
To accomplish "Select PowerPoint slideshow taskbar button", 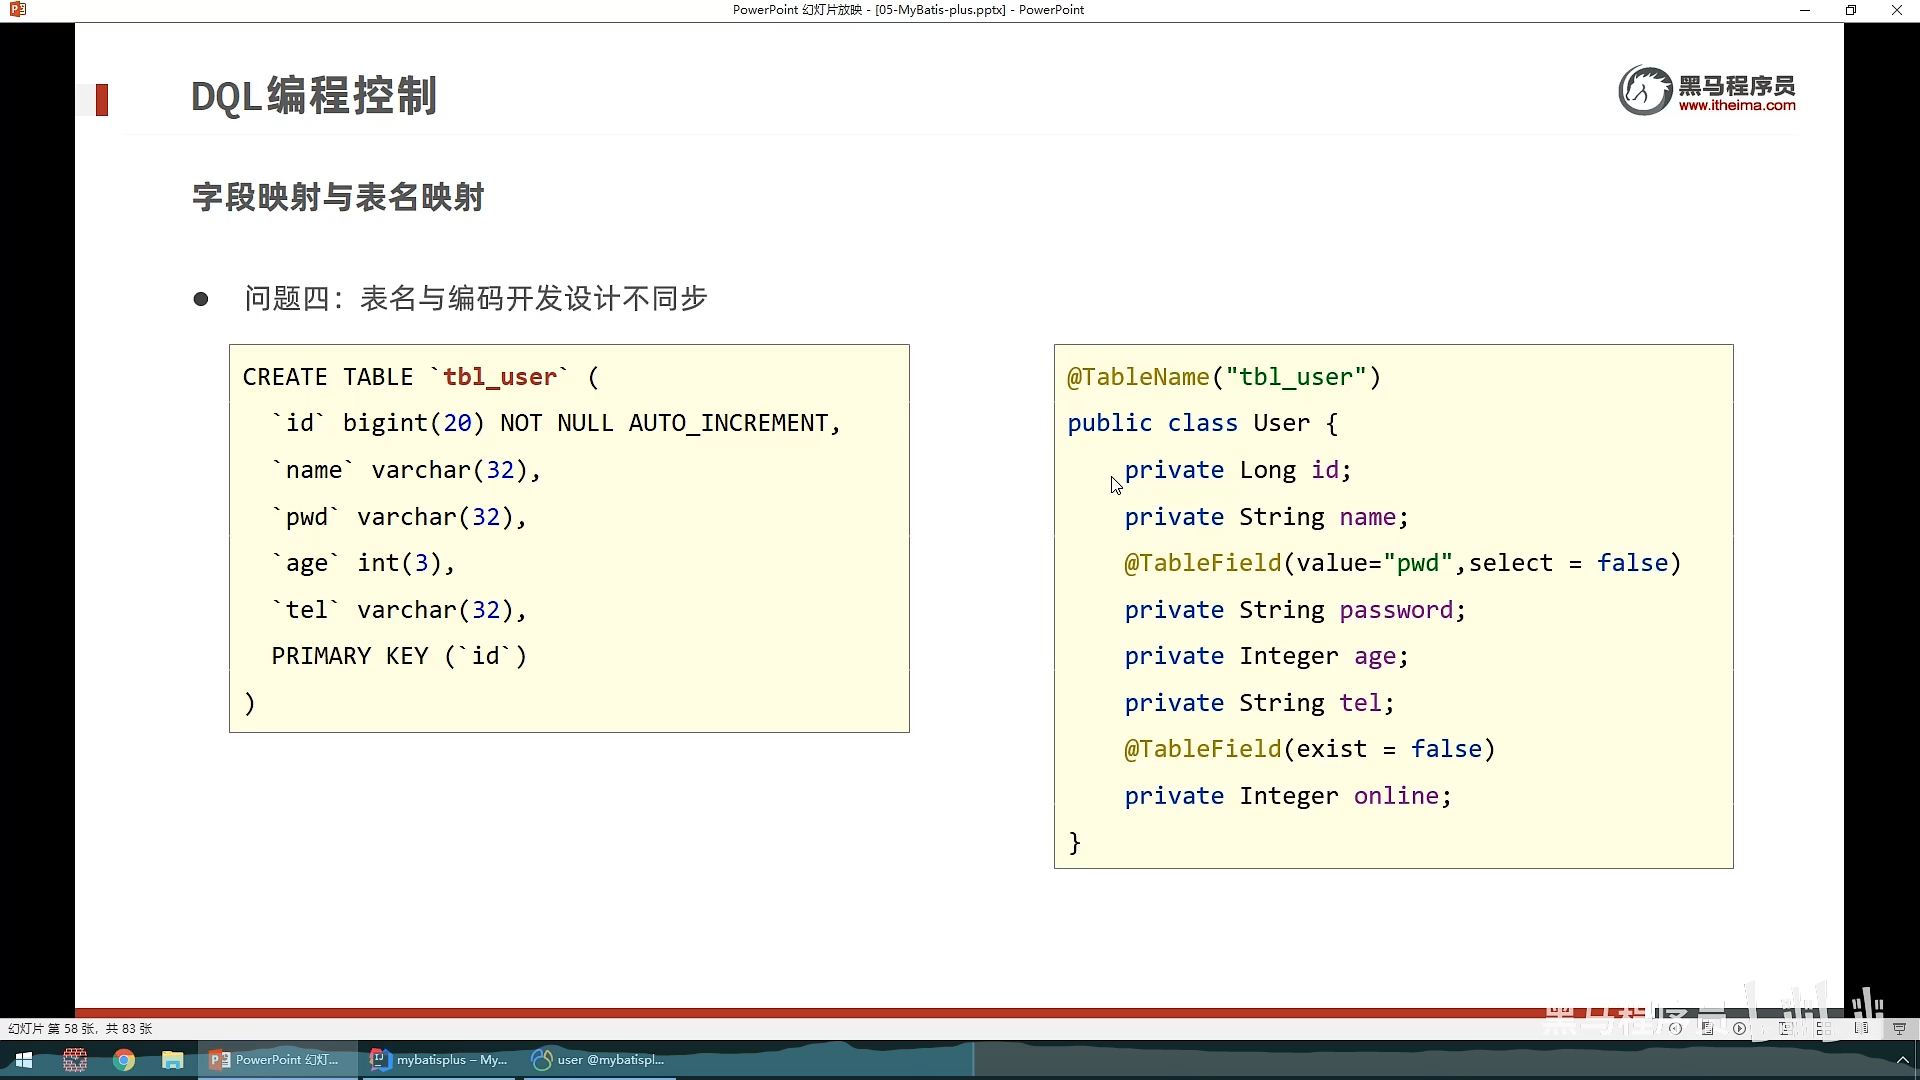I will pos(275,1060).
